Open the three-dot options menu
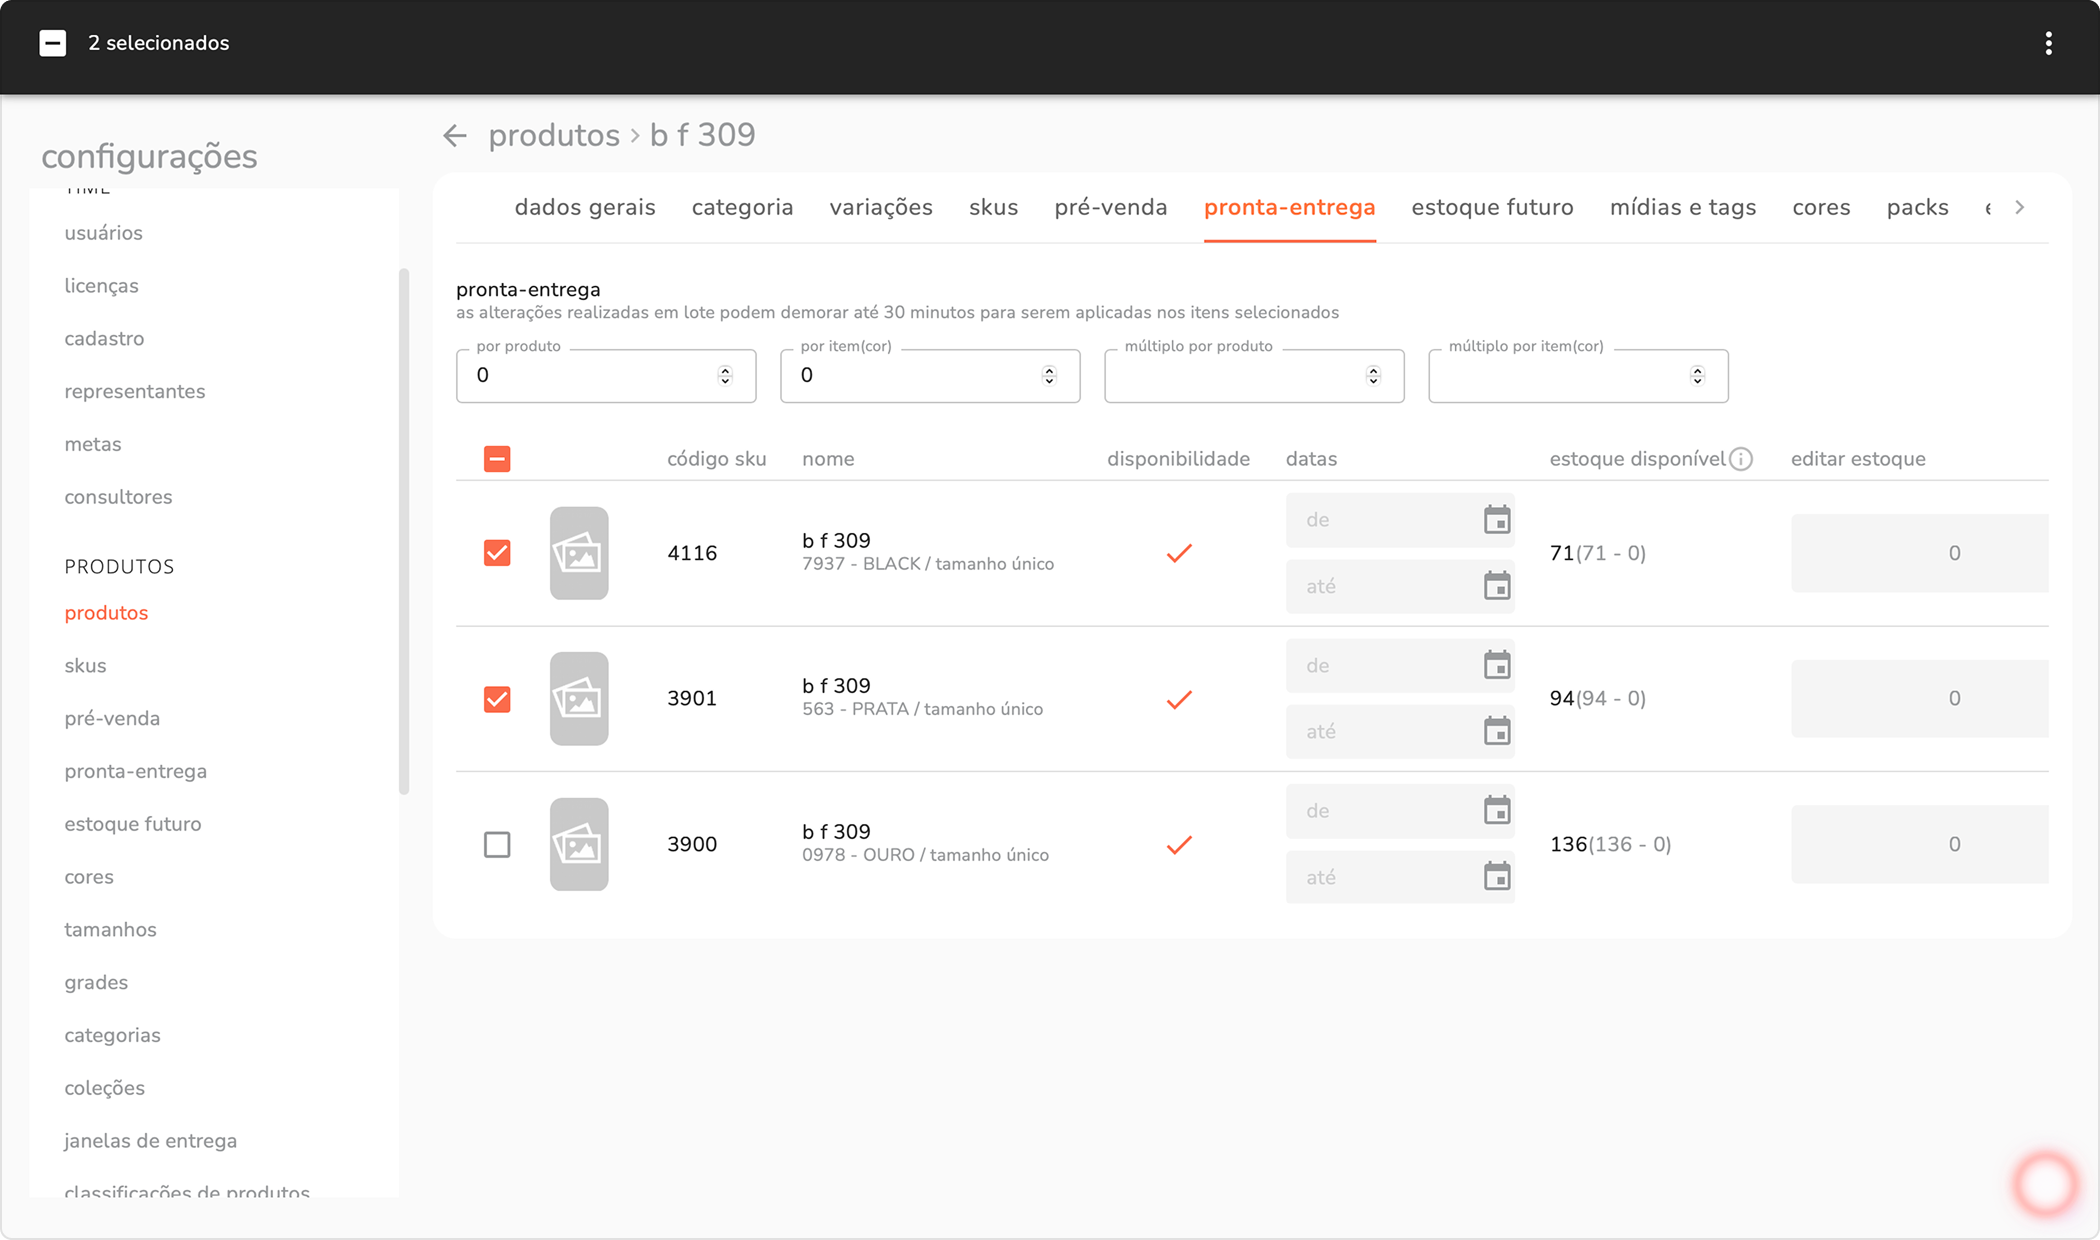The image size is (2100, 1240). 2048,43
